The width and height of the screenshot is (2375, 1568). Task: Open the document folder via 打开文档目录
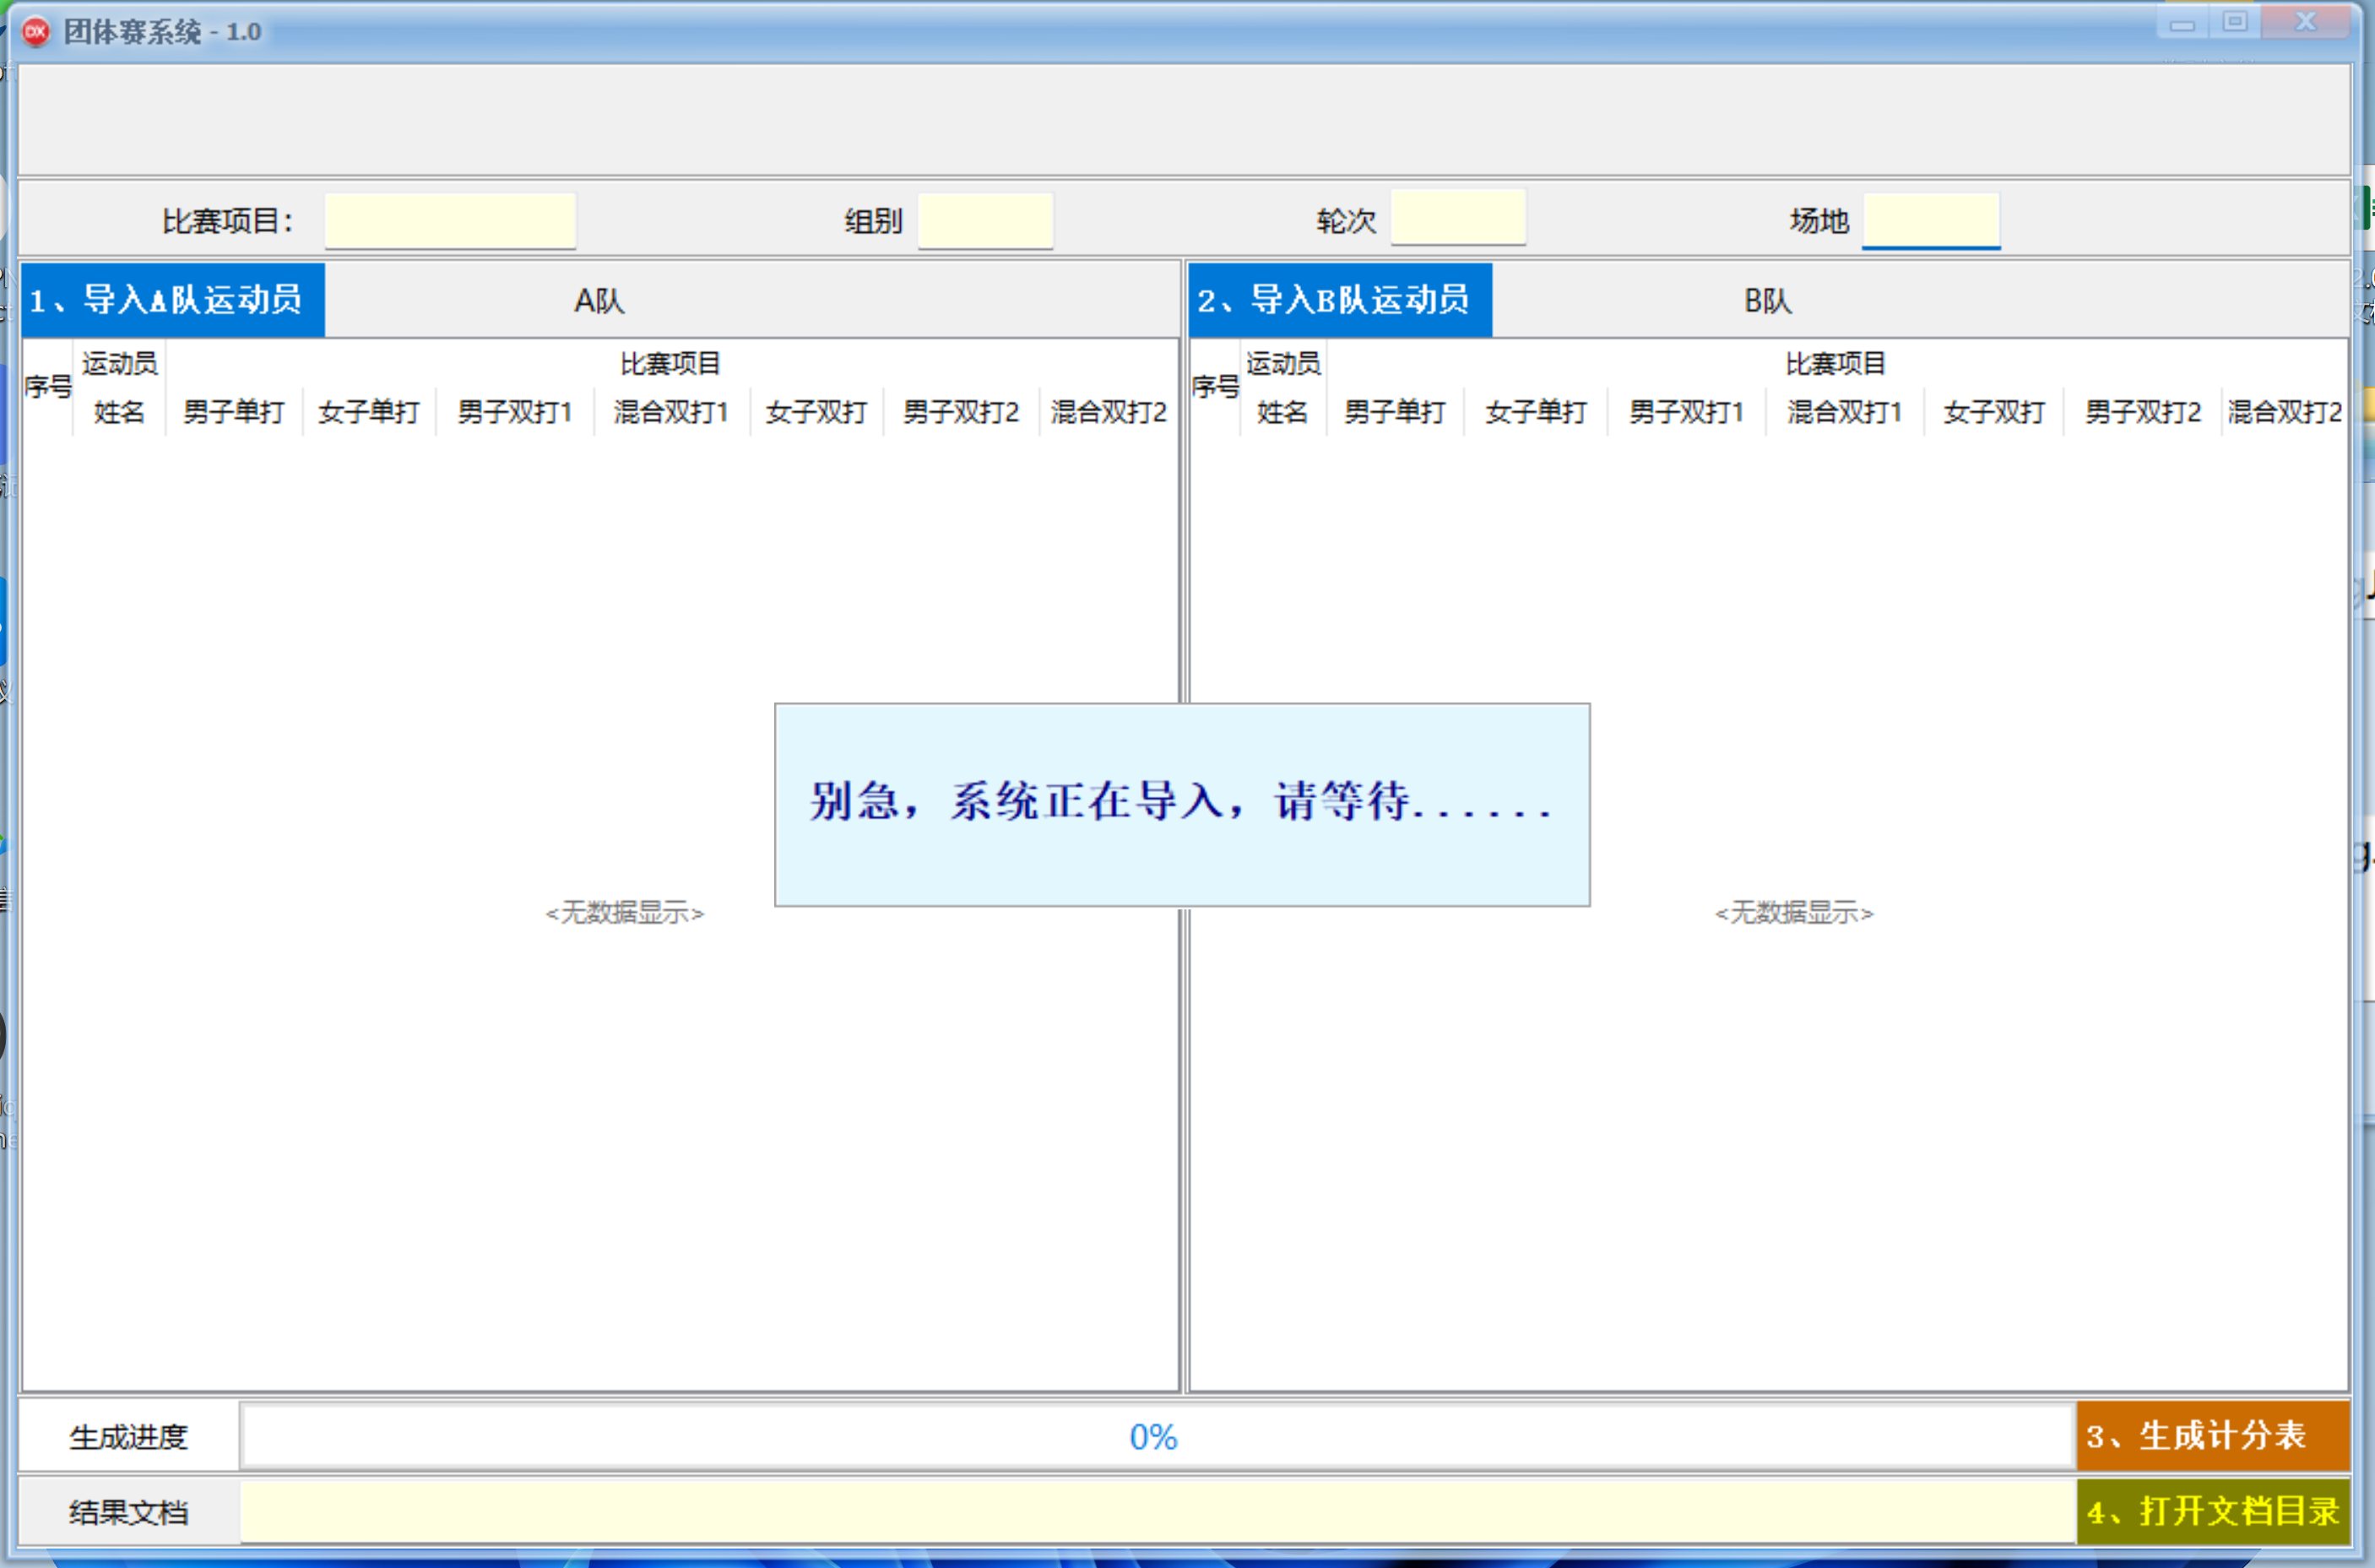(2212, 1511)
